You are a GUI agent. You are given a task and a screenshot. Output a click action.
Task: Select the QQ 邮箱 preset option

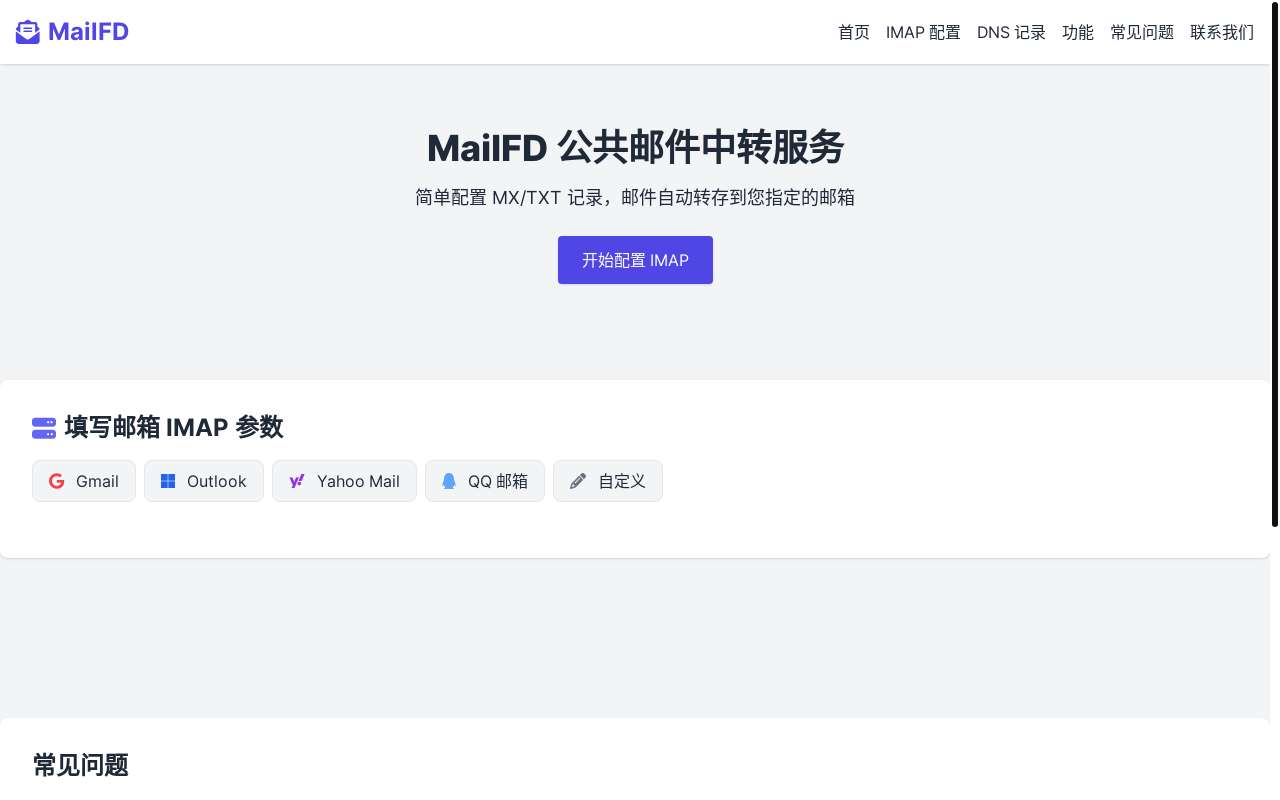click(x=485, y=481)
